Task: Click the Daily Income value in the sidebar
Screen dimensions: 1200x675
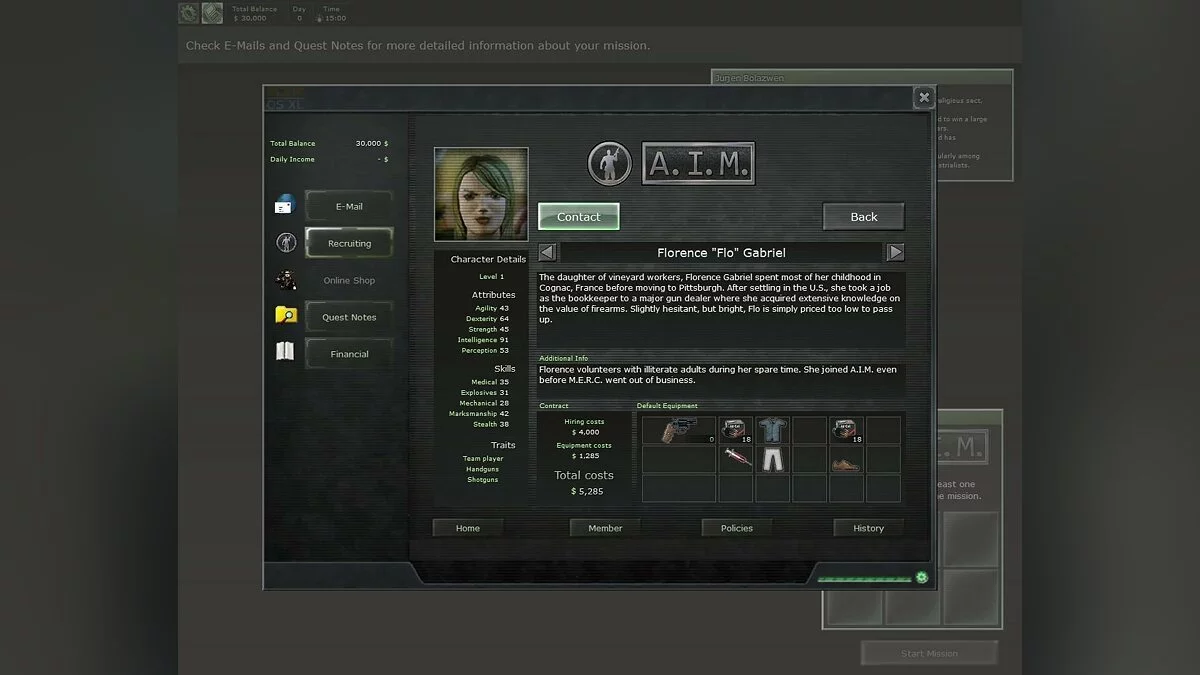Action: (x=383, y=159)
